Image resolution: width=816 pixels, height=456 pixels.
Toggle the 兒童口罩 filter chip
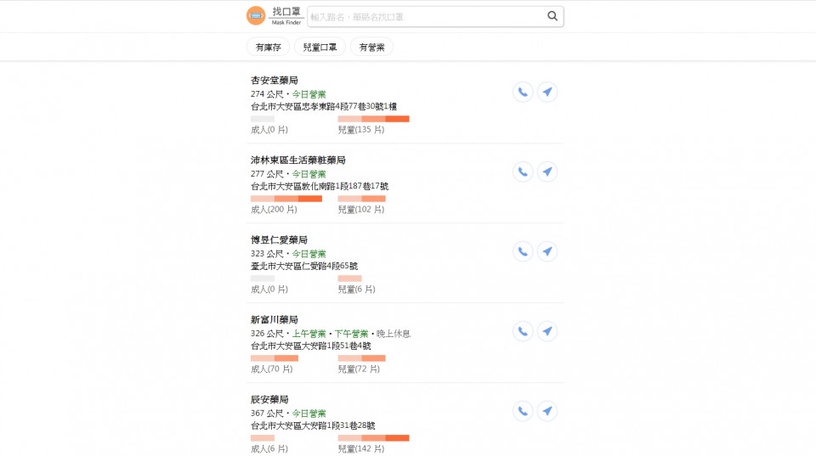coord(320,47)
